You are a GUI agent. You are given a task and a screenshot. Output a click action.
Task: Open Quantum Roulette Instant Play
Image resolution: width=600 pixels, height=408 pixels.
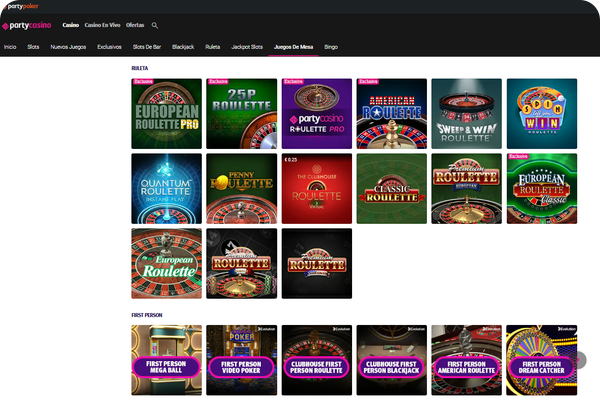166,189
